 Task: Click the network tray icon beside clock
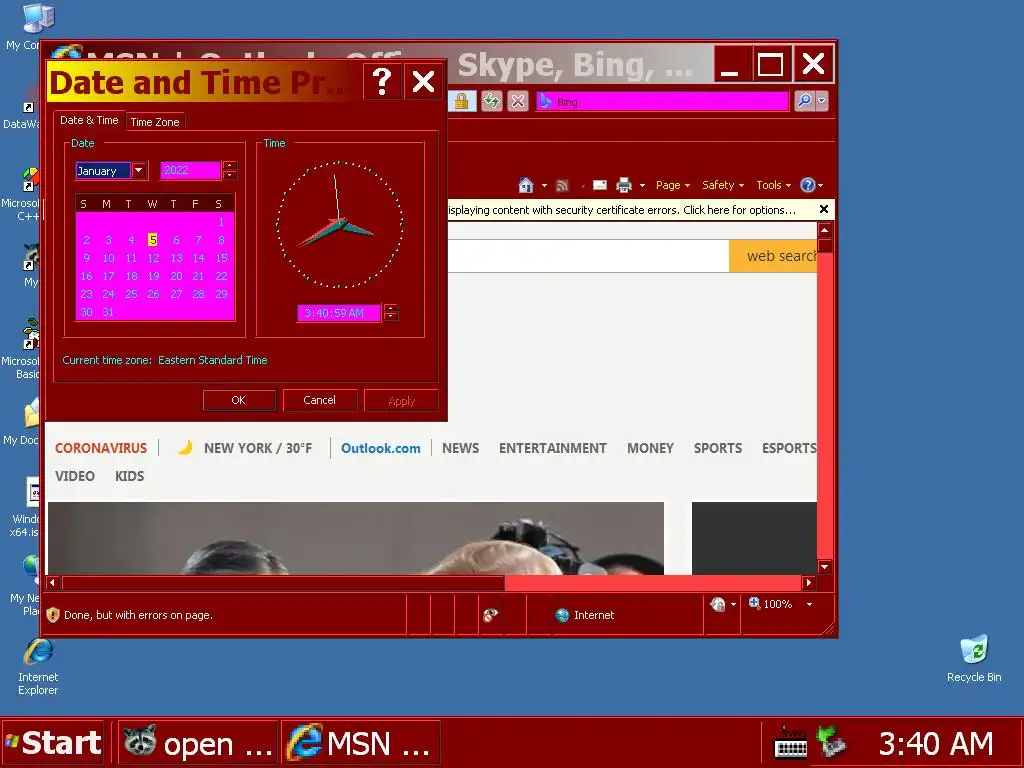(x=832, y=743)
